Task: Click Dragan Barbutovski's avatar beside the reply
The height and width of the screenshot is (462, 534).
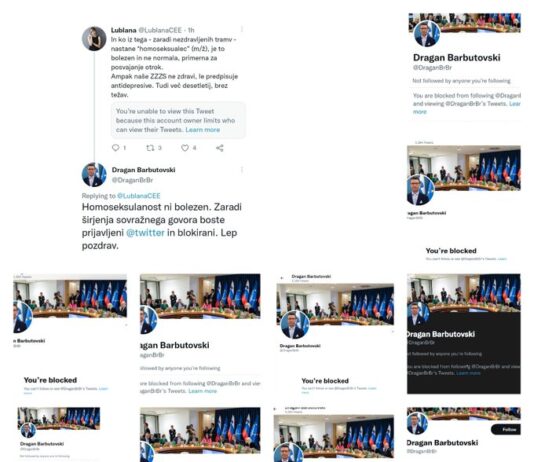Action: pyautogui.click(x=94, y=175)
